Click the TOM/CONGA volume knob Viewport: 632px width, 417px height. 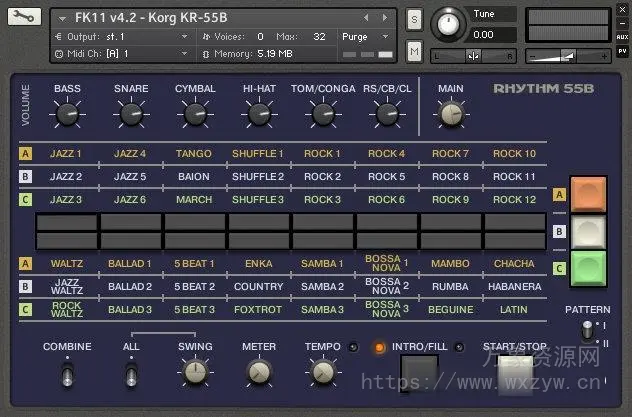coord(323,114)
